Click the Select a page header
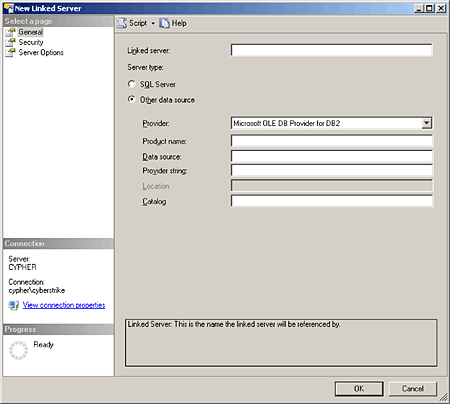450x404 pixels. (58, 21)
